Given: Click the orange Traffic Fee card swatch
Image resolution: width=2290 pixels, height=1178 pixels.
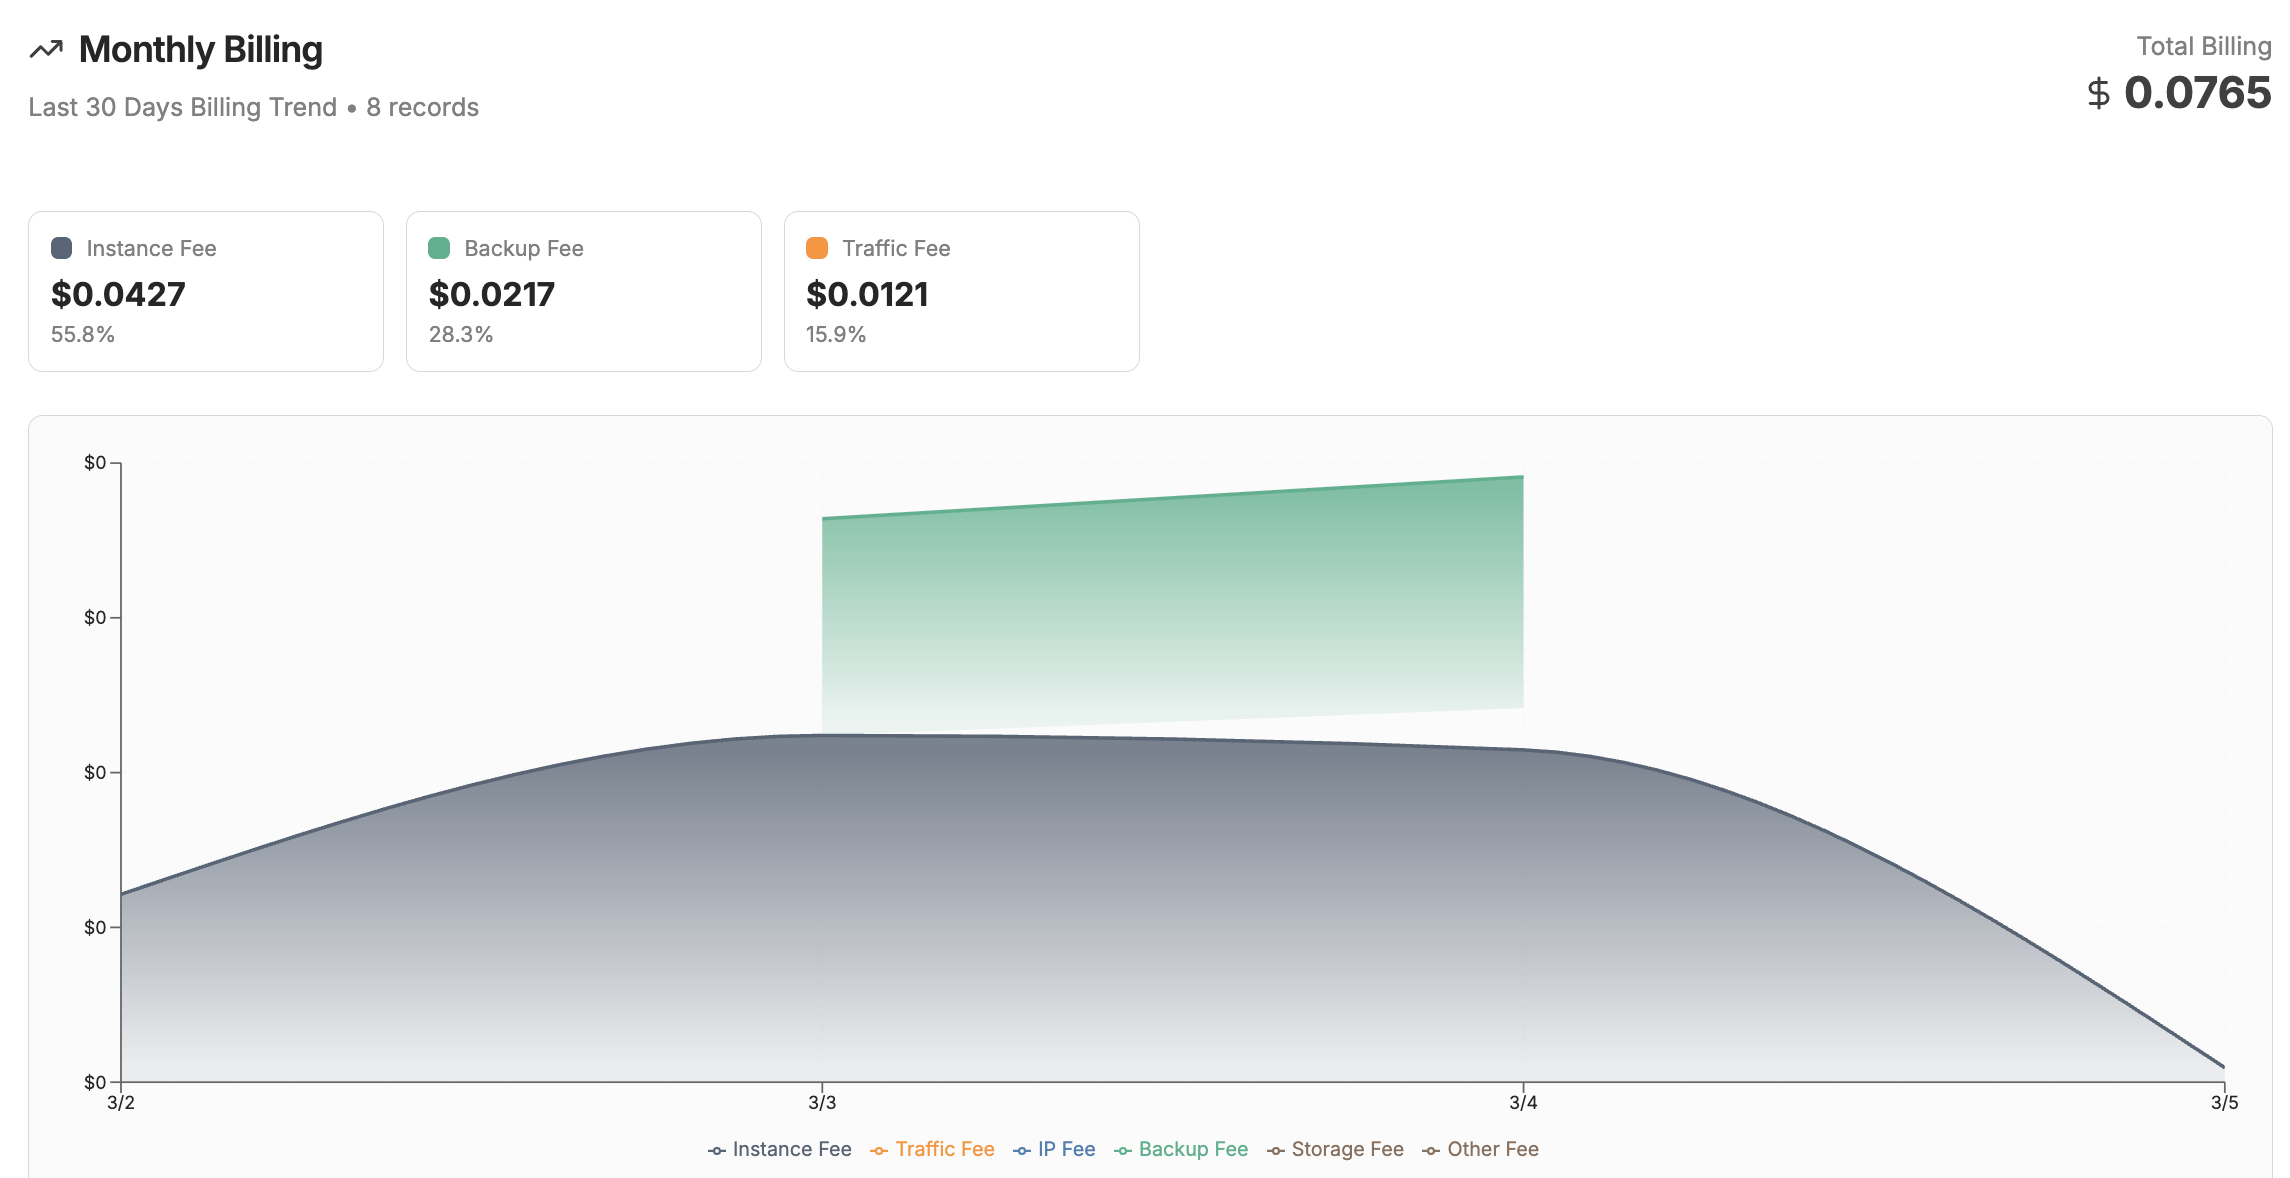Looking at the screenshot, I should (817, 248).
